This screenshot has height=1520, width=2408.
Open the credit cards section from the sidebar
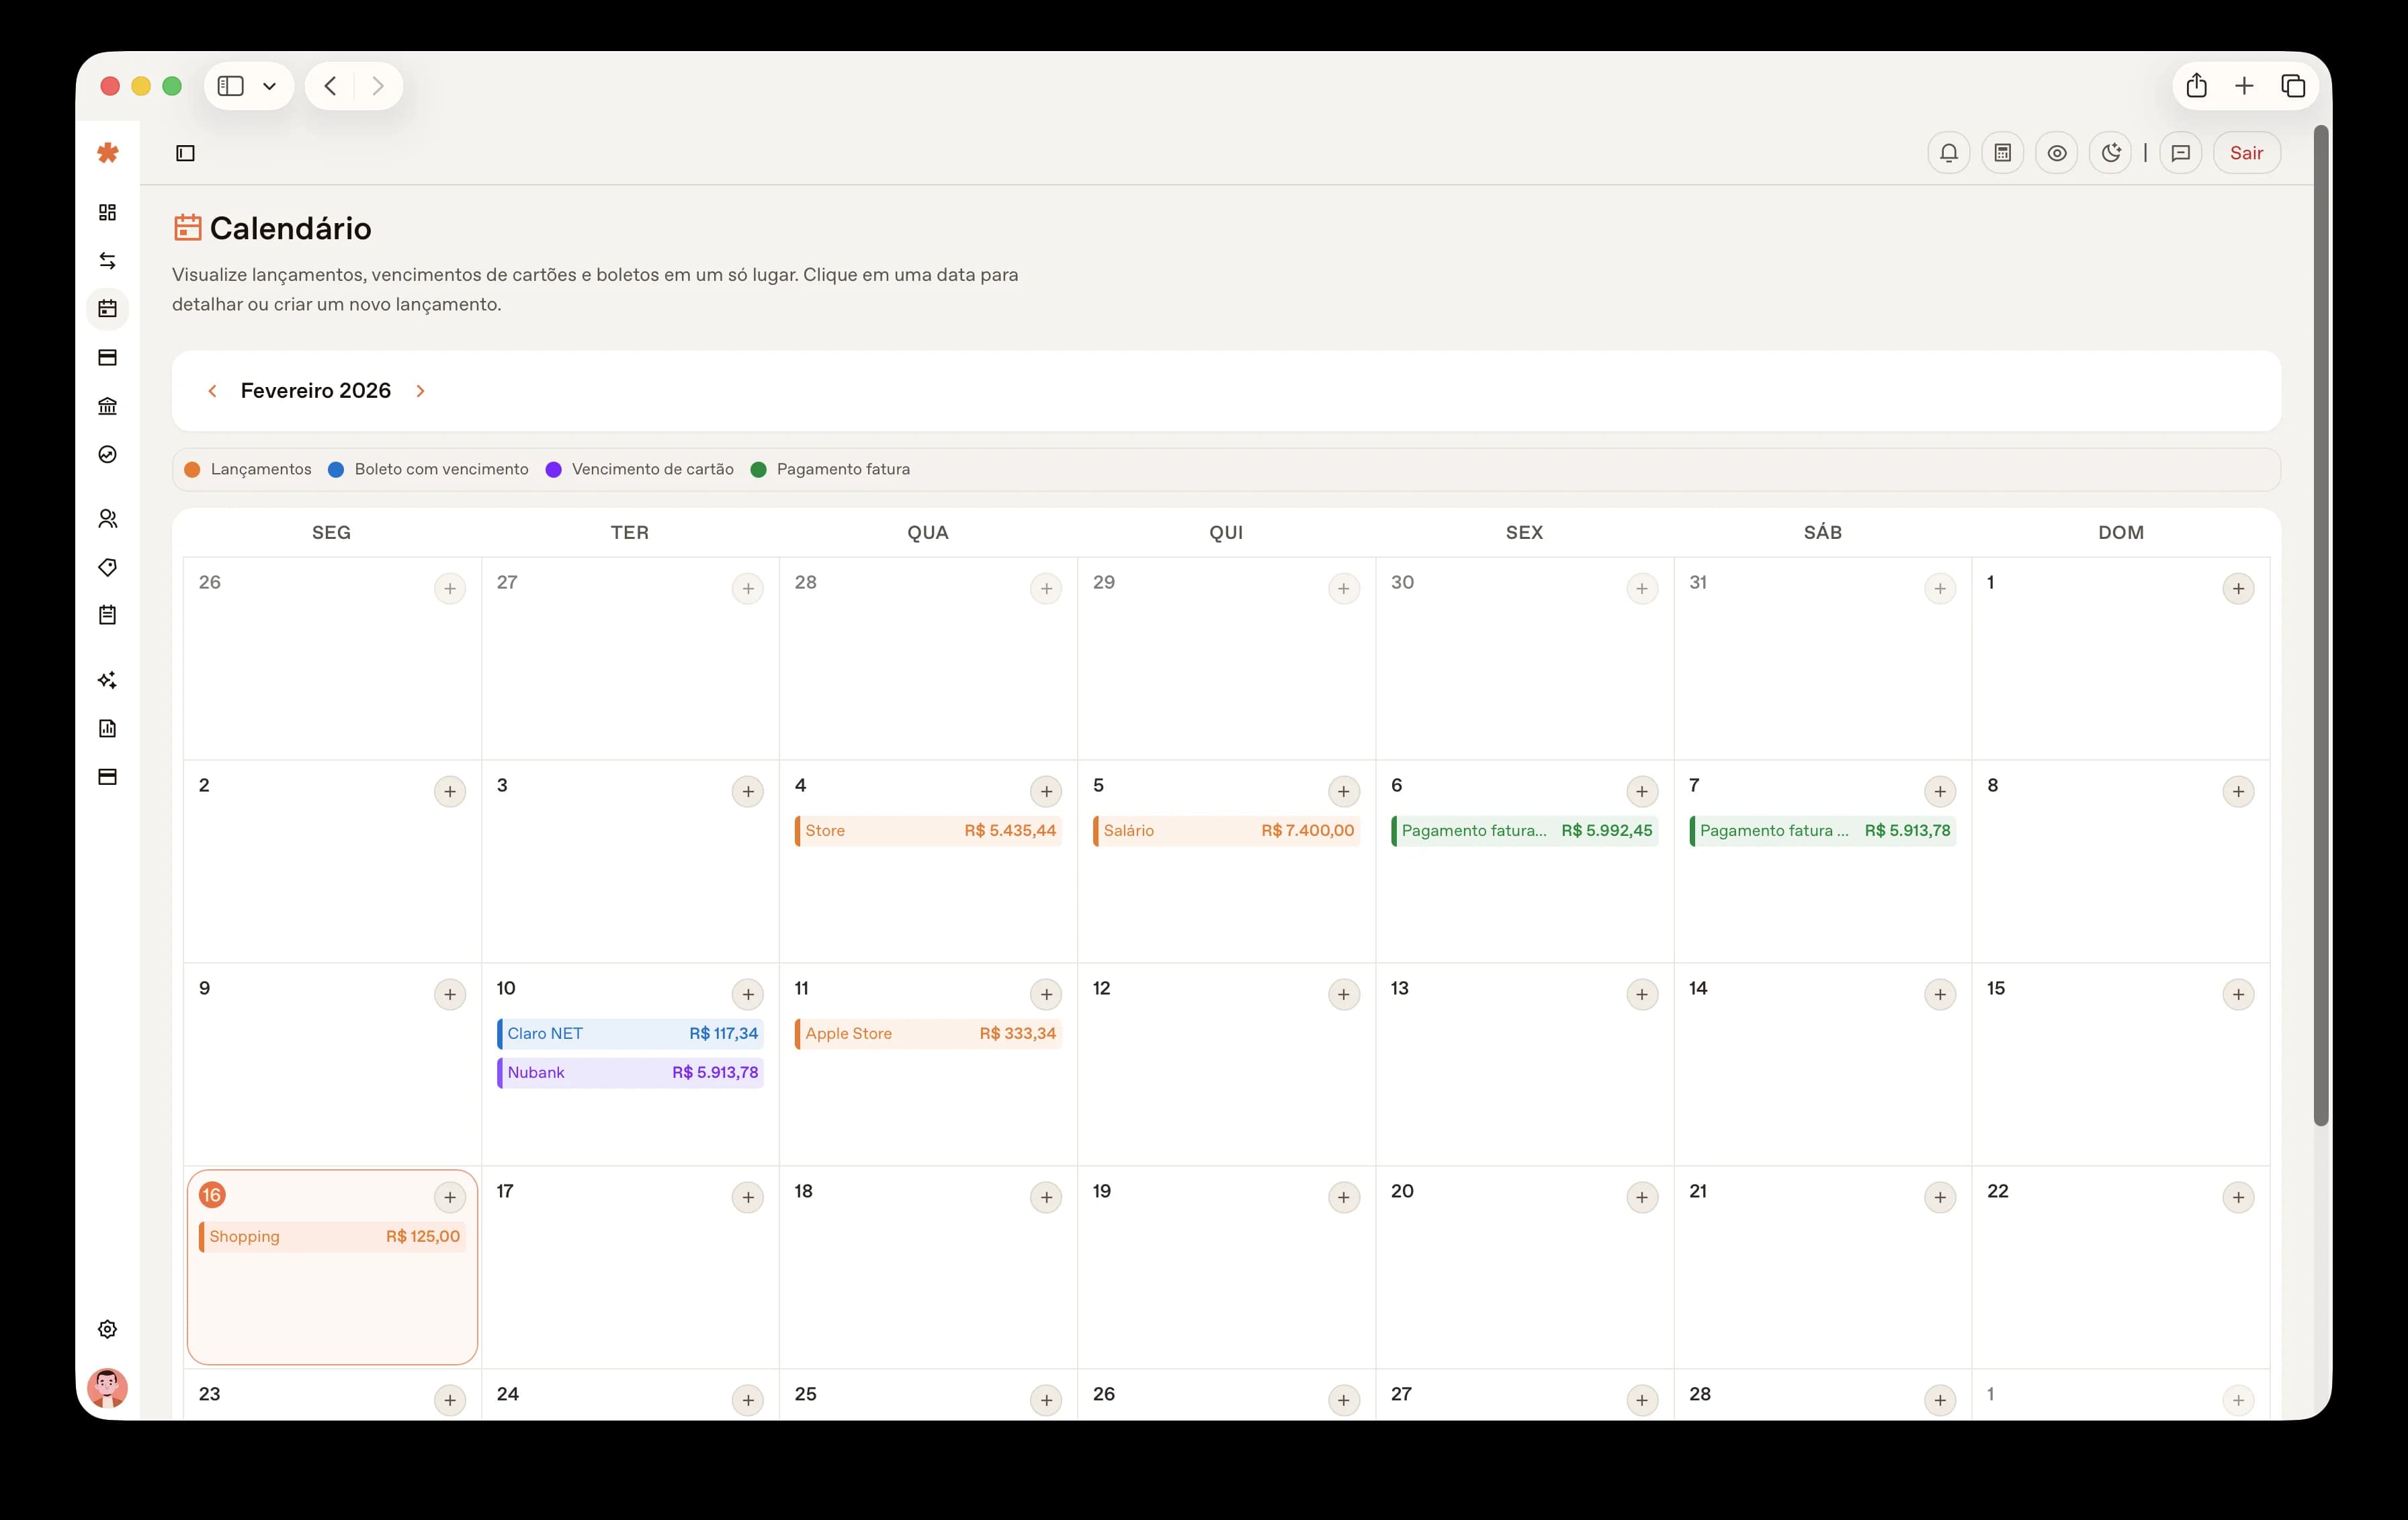point(107,357)
